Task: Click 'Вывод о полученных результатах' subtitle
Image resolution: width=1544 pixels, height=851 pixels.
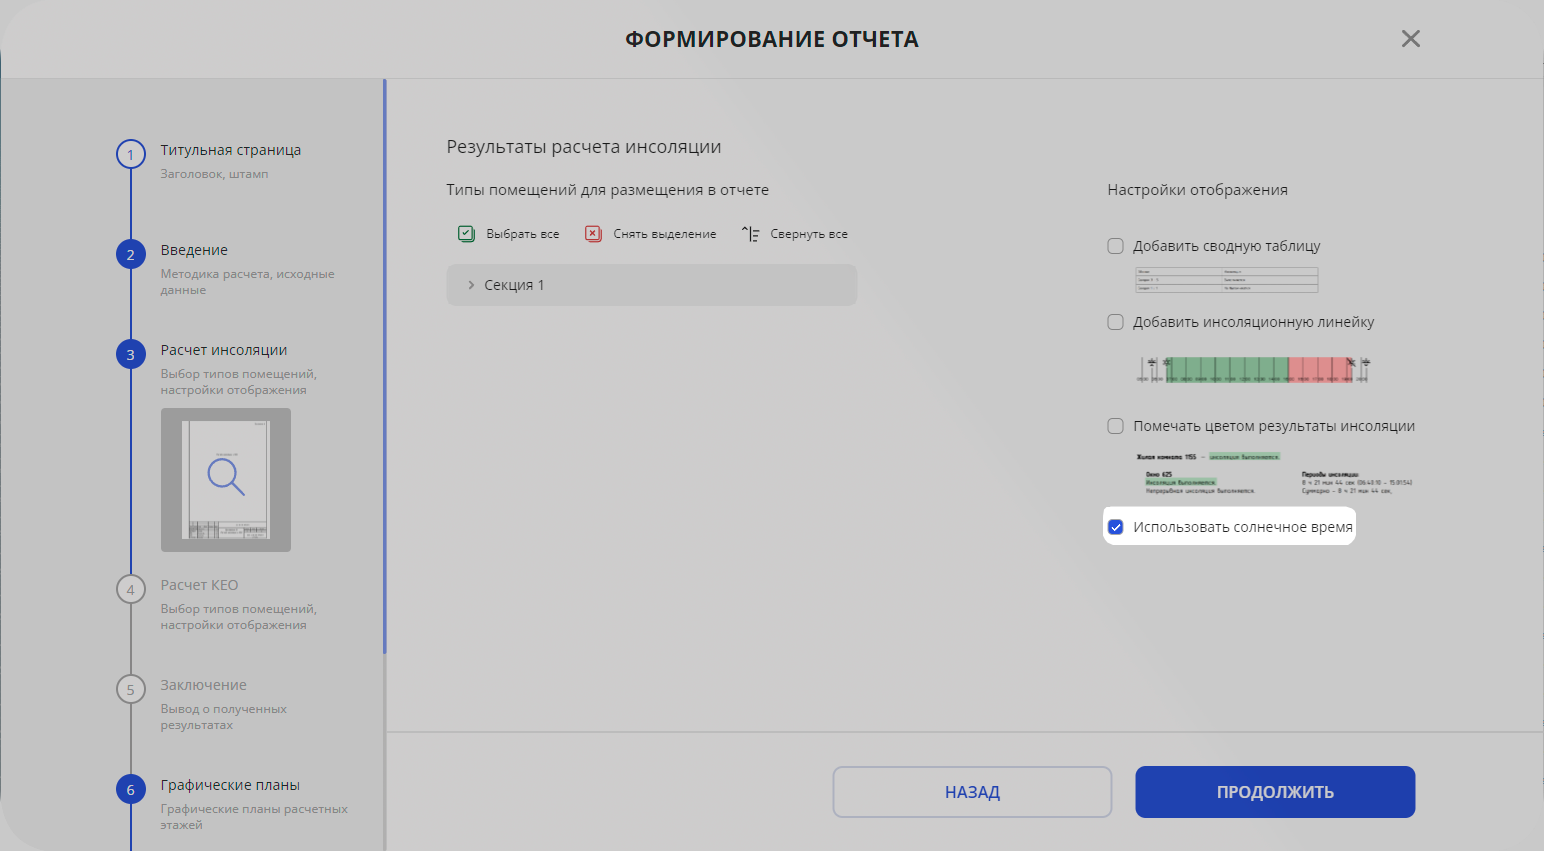Action: (223, 717)
